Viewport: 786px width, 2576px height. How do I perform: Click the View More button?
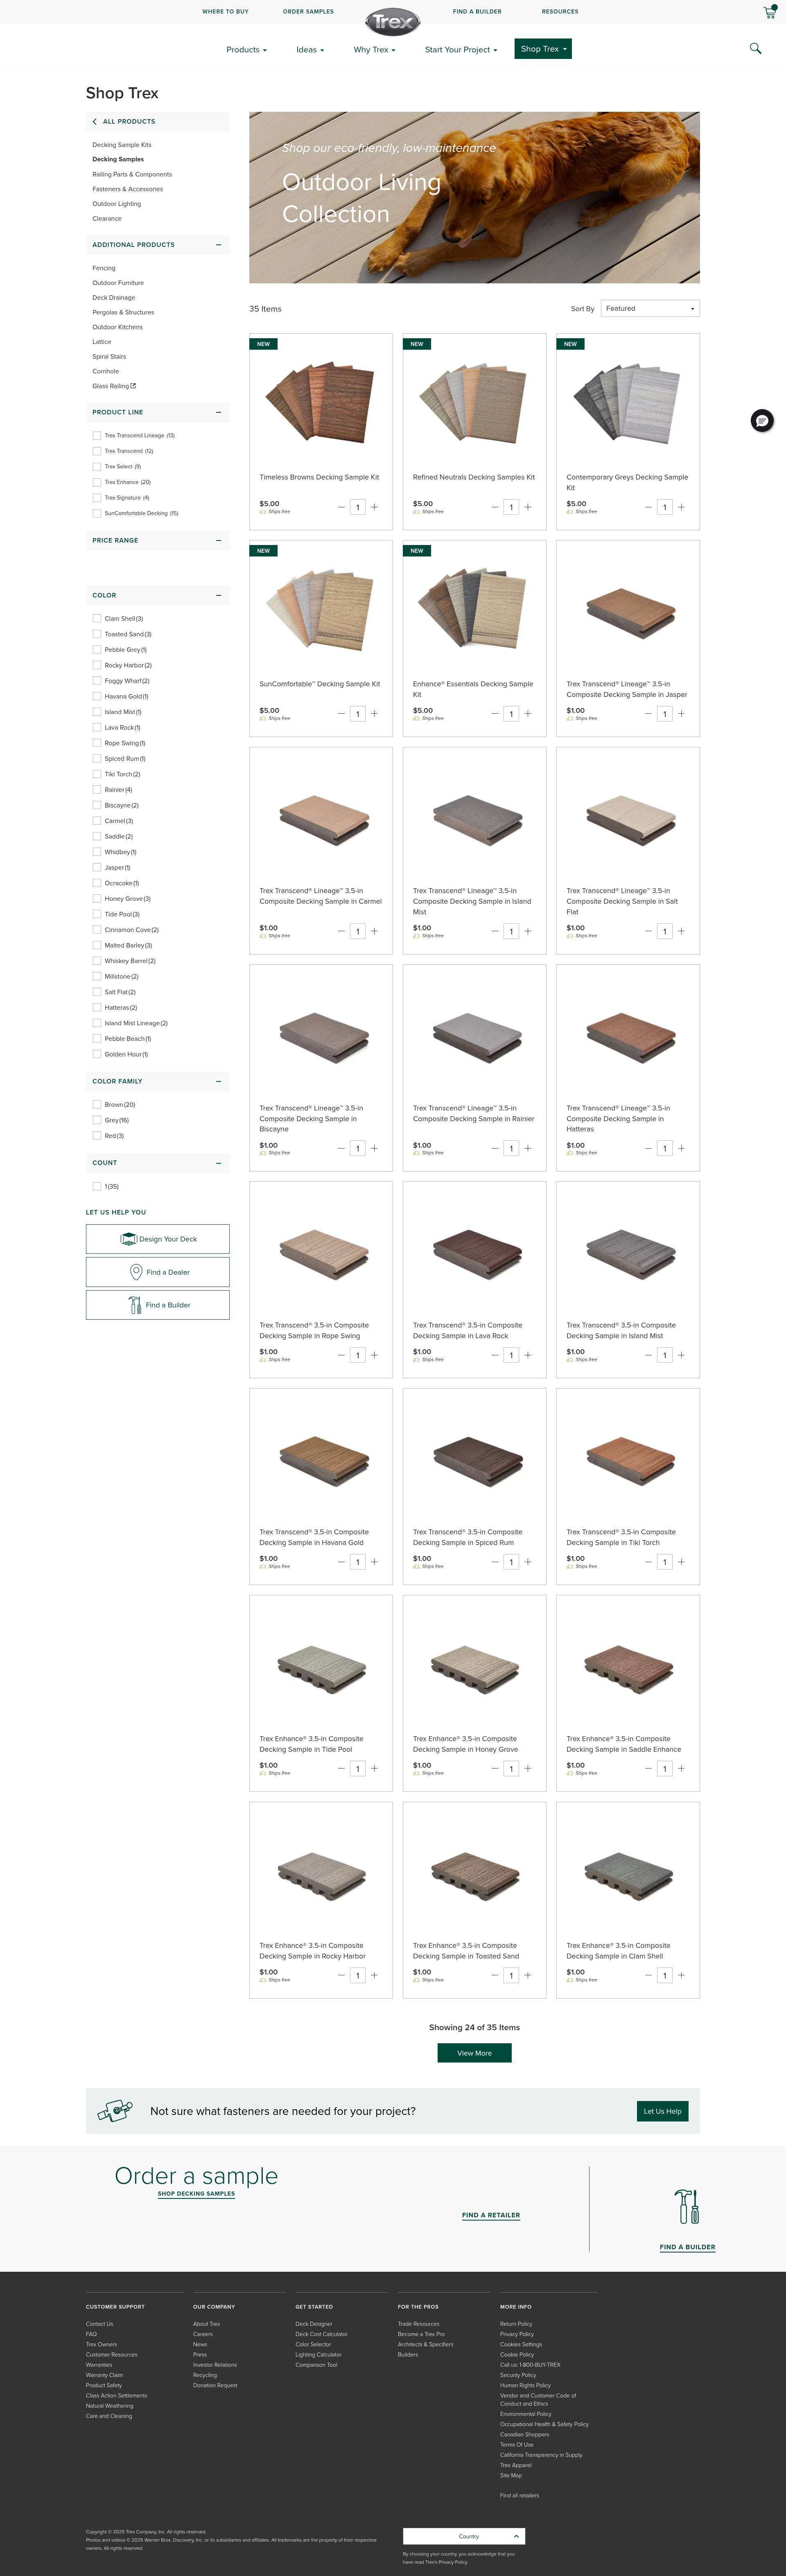coord(474,2053)
